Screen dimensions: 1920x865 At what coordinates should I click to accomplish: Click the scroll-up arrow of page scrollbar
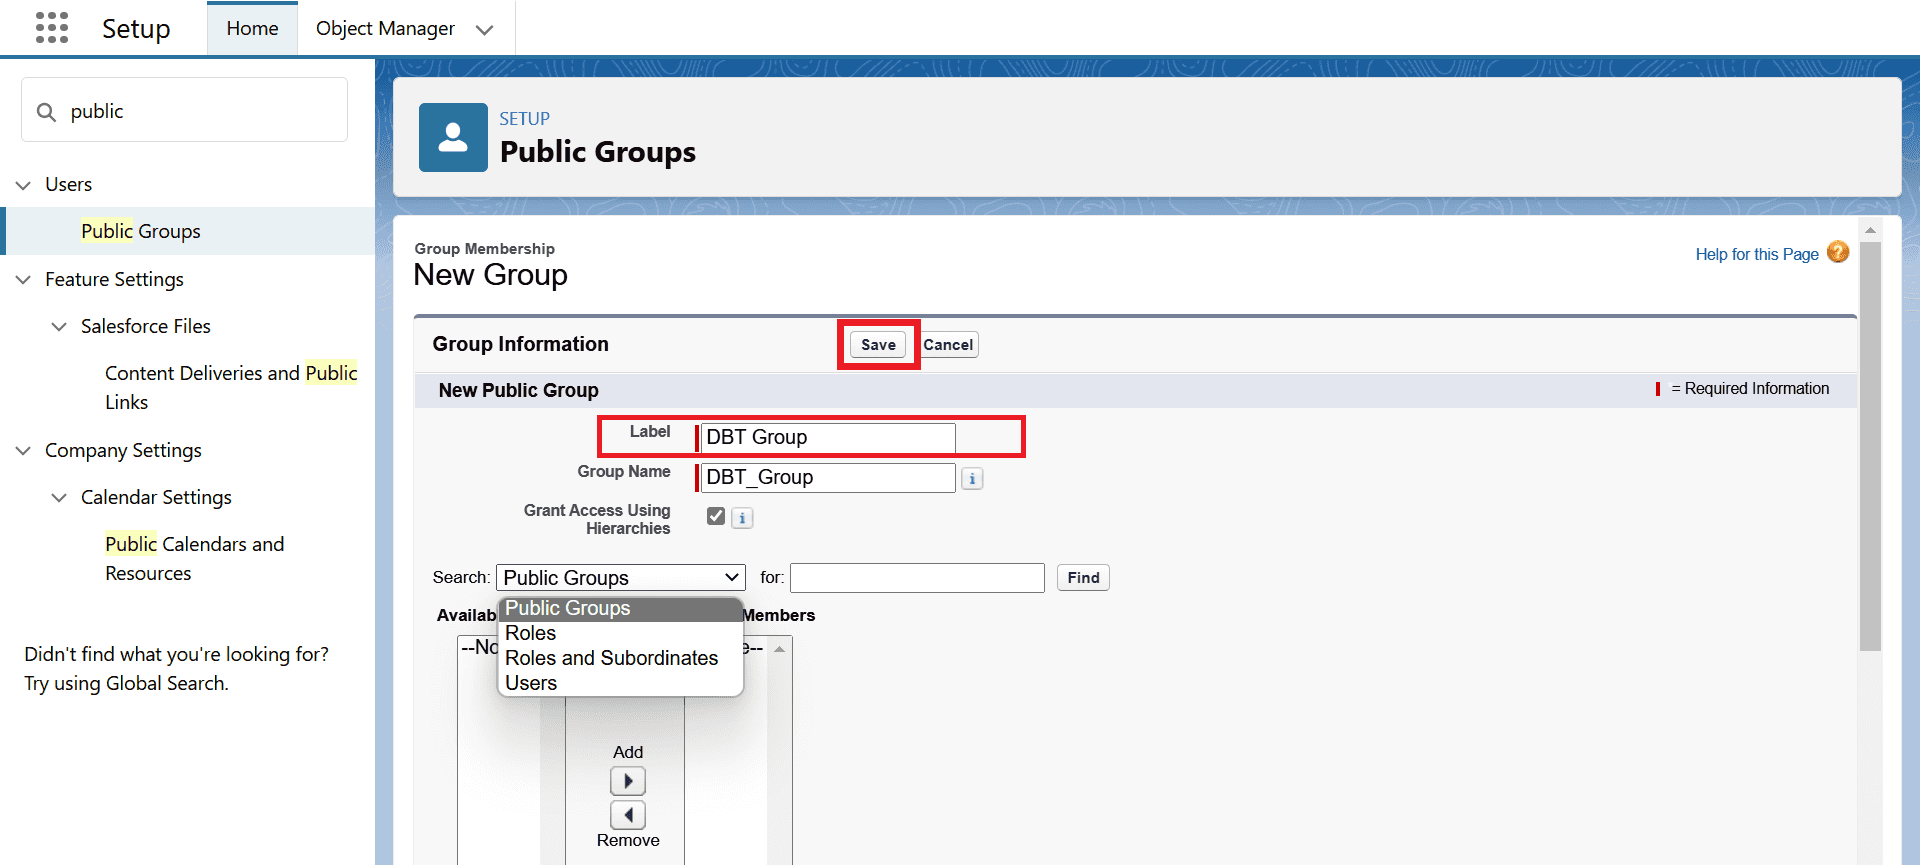1870,230
